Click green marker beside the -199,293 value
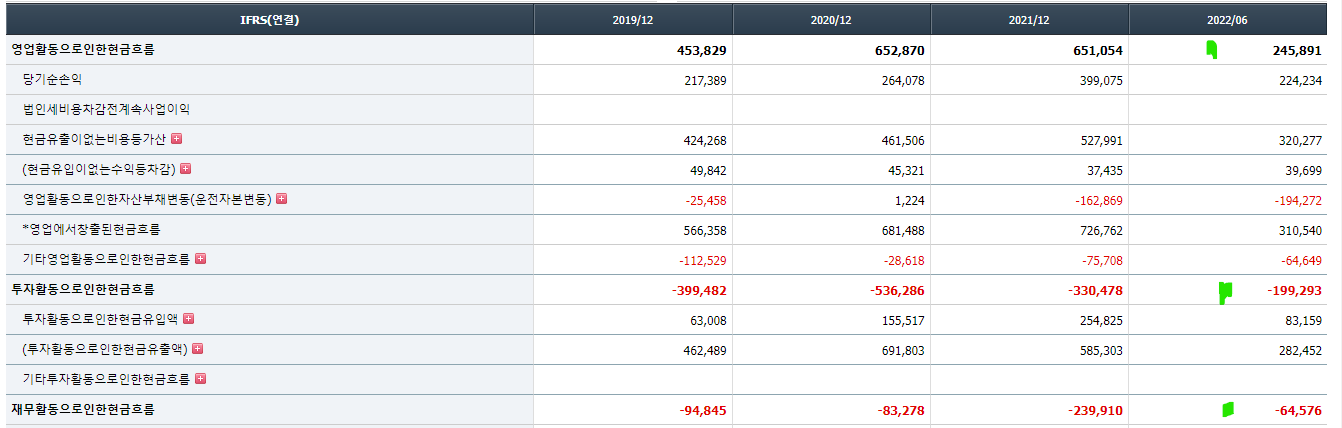 pos(1225,291)
